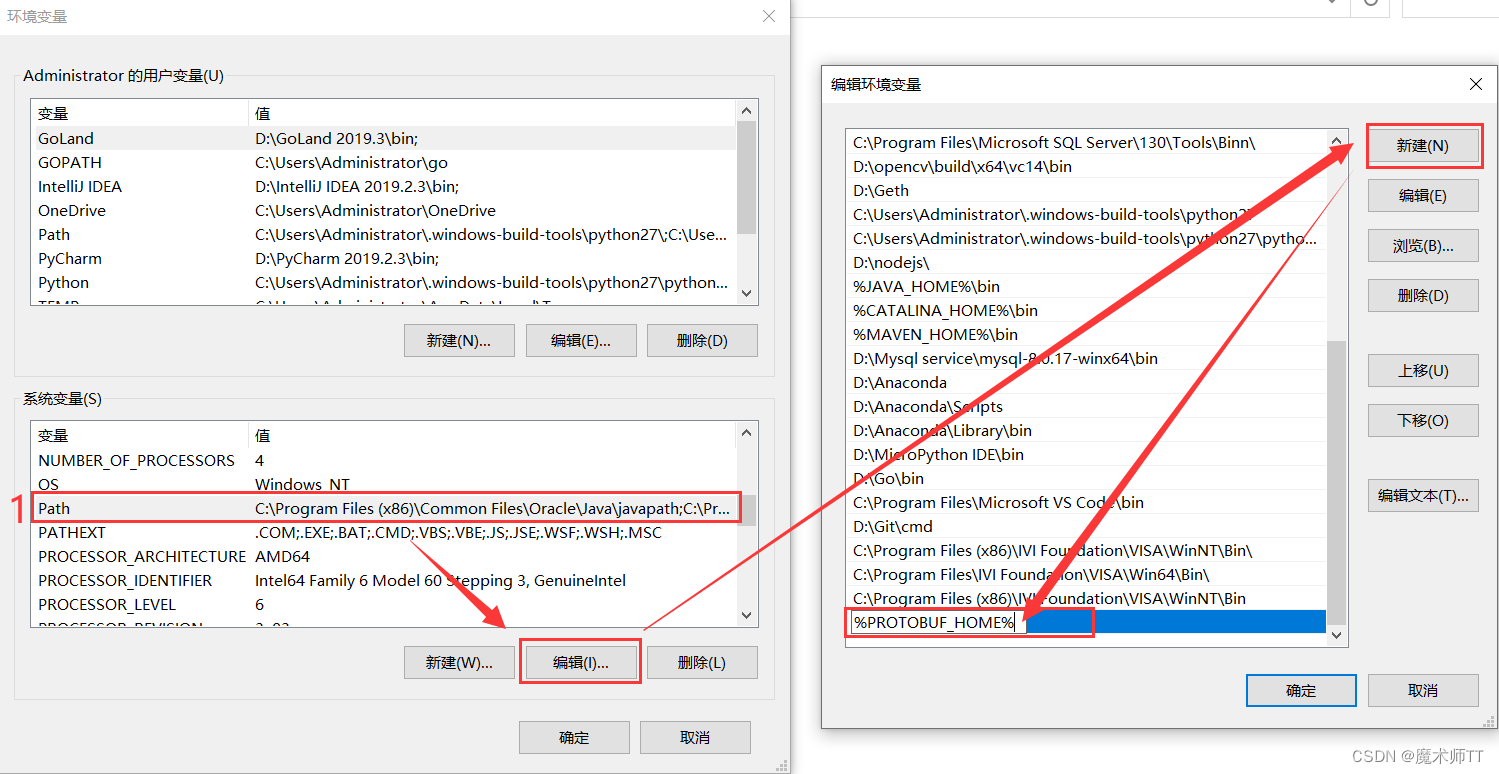
Task: Click 新建(N)... under user variables
Action: [459, 341]
